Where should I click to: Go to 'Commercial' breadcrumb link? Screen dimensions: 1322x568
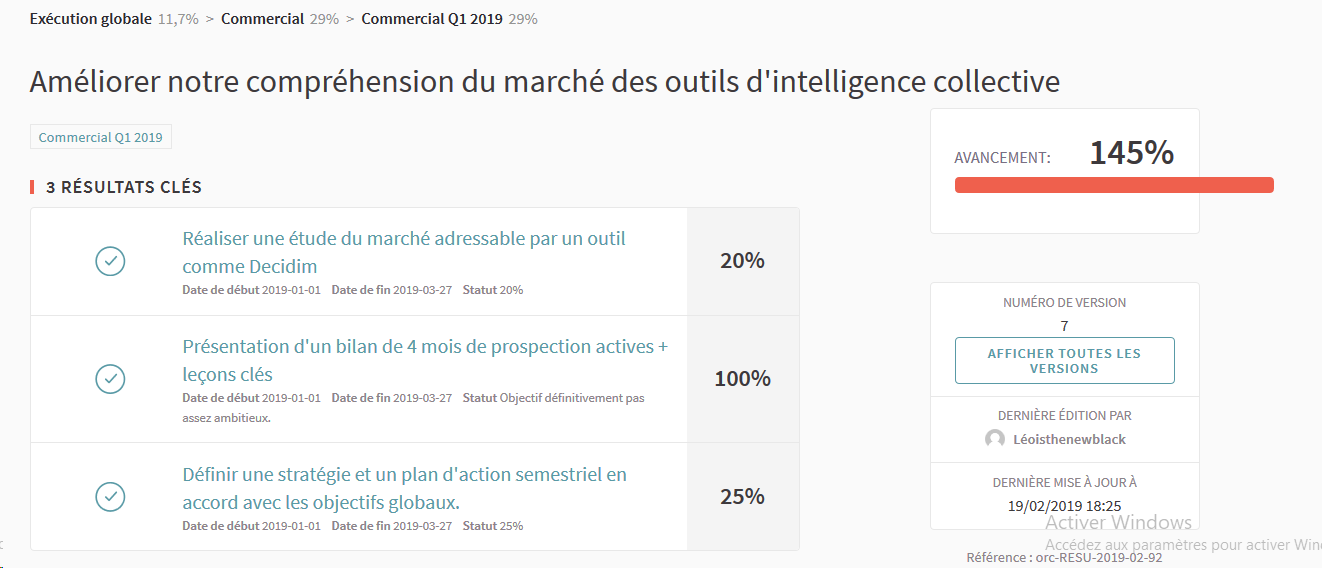point(262,19)
